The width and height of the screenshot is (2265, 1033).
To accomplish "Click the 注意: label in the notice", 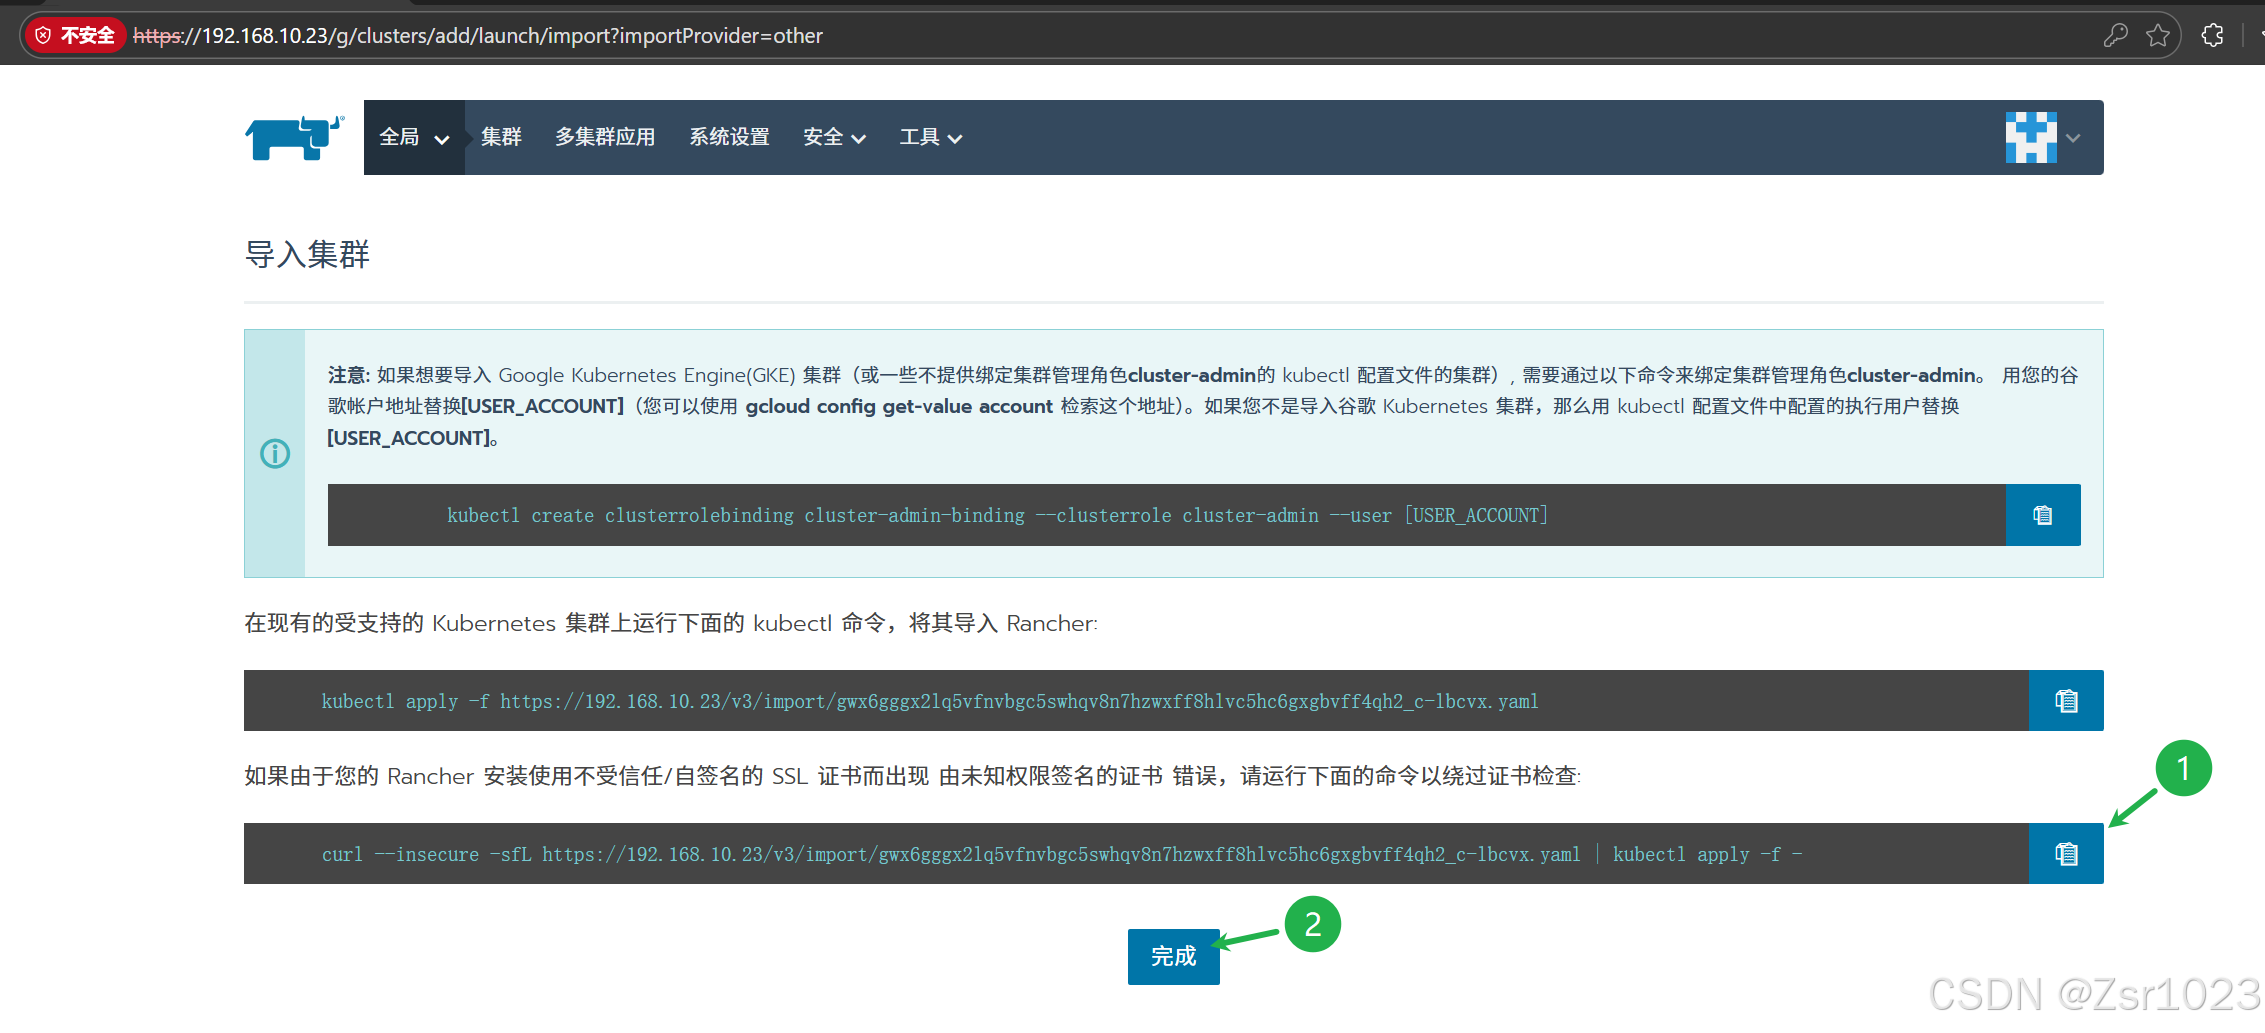I will pyautogui.click(x=349, y=375).
